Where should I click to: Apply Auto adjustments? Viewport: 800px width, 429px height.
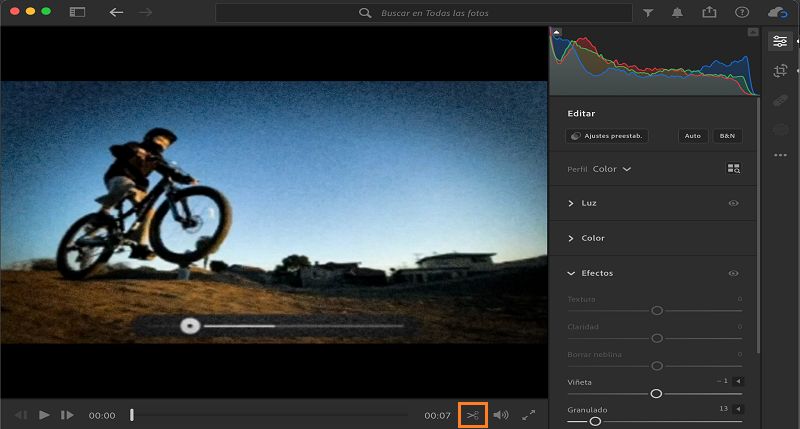[692, 136]
